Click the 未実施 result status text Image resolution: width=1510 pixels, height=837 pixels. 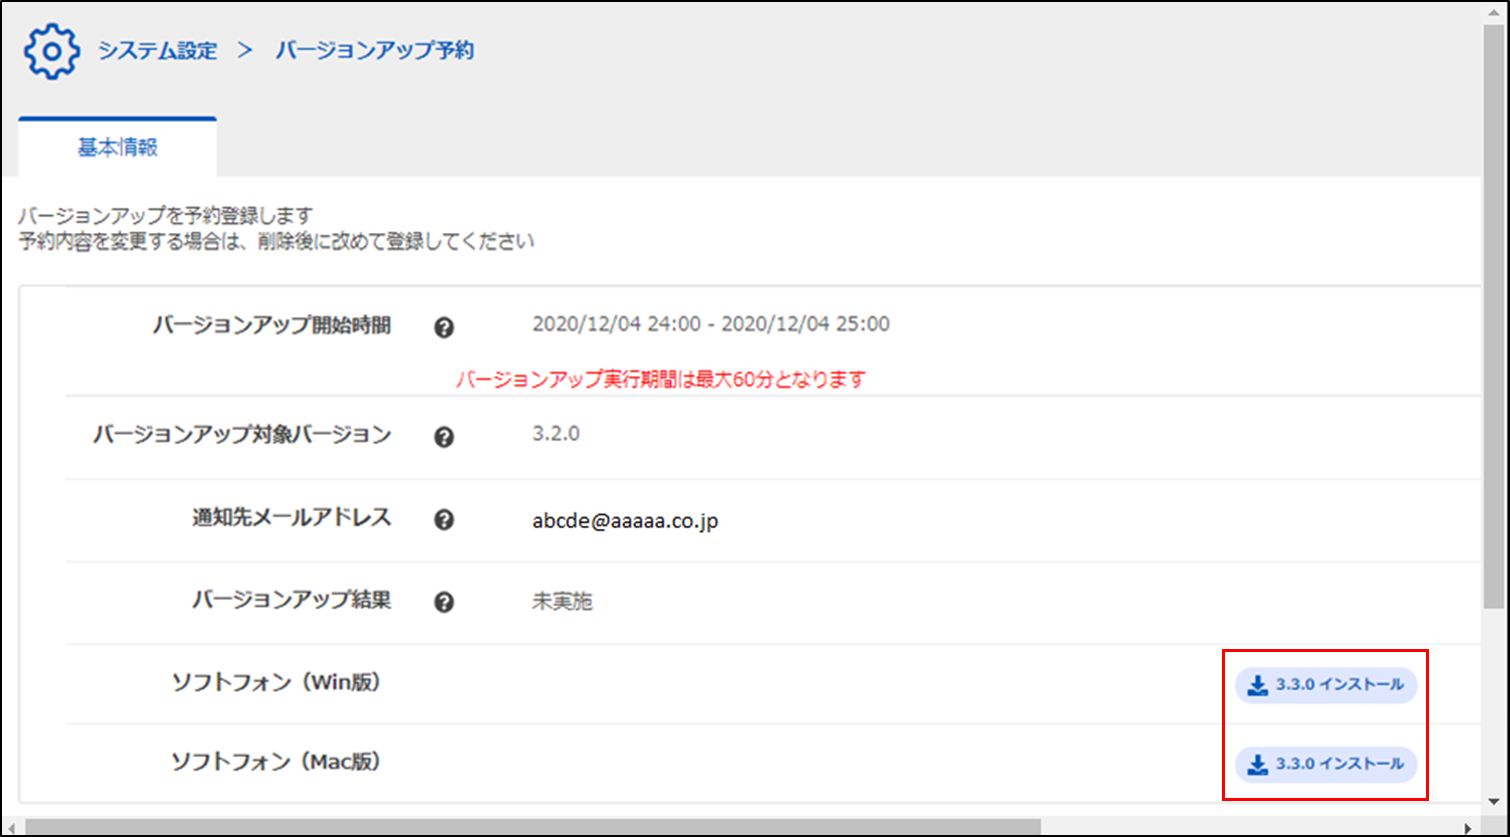coord(562,603)
